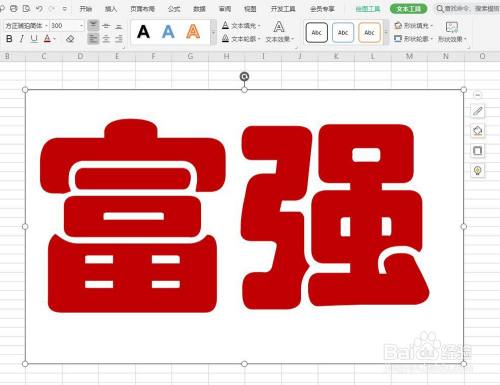Open the 文本填充 text fill menu
The width and height of the screenshot is (500, 385).
click(x=241, y=25)
